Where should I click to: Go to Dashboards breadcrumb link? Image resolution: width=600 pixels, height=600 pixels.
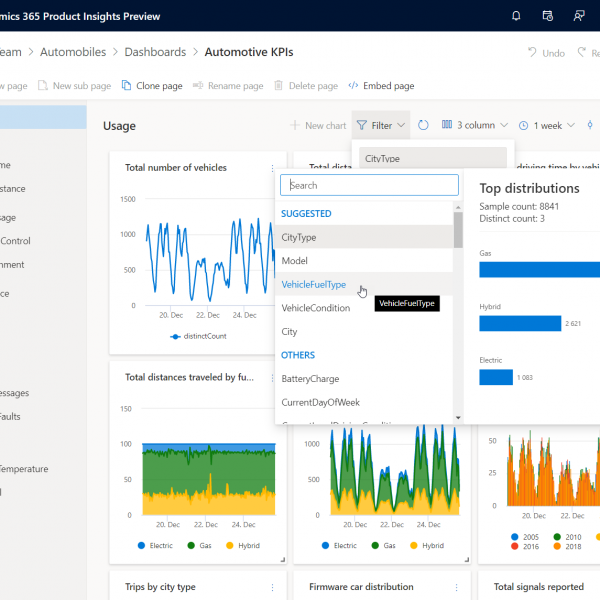pos(155,52)
